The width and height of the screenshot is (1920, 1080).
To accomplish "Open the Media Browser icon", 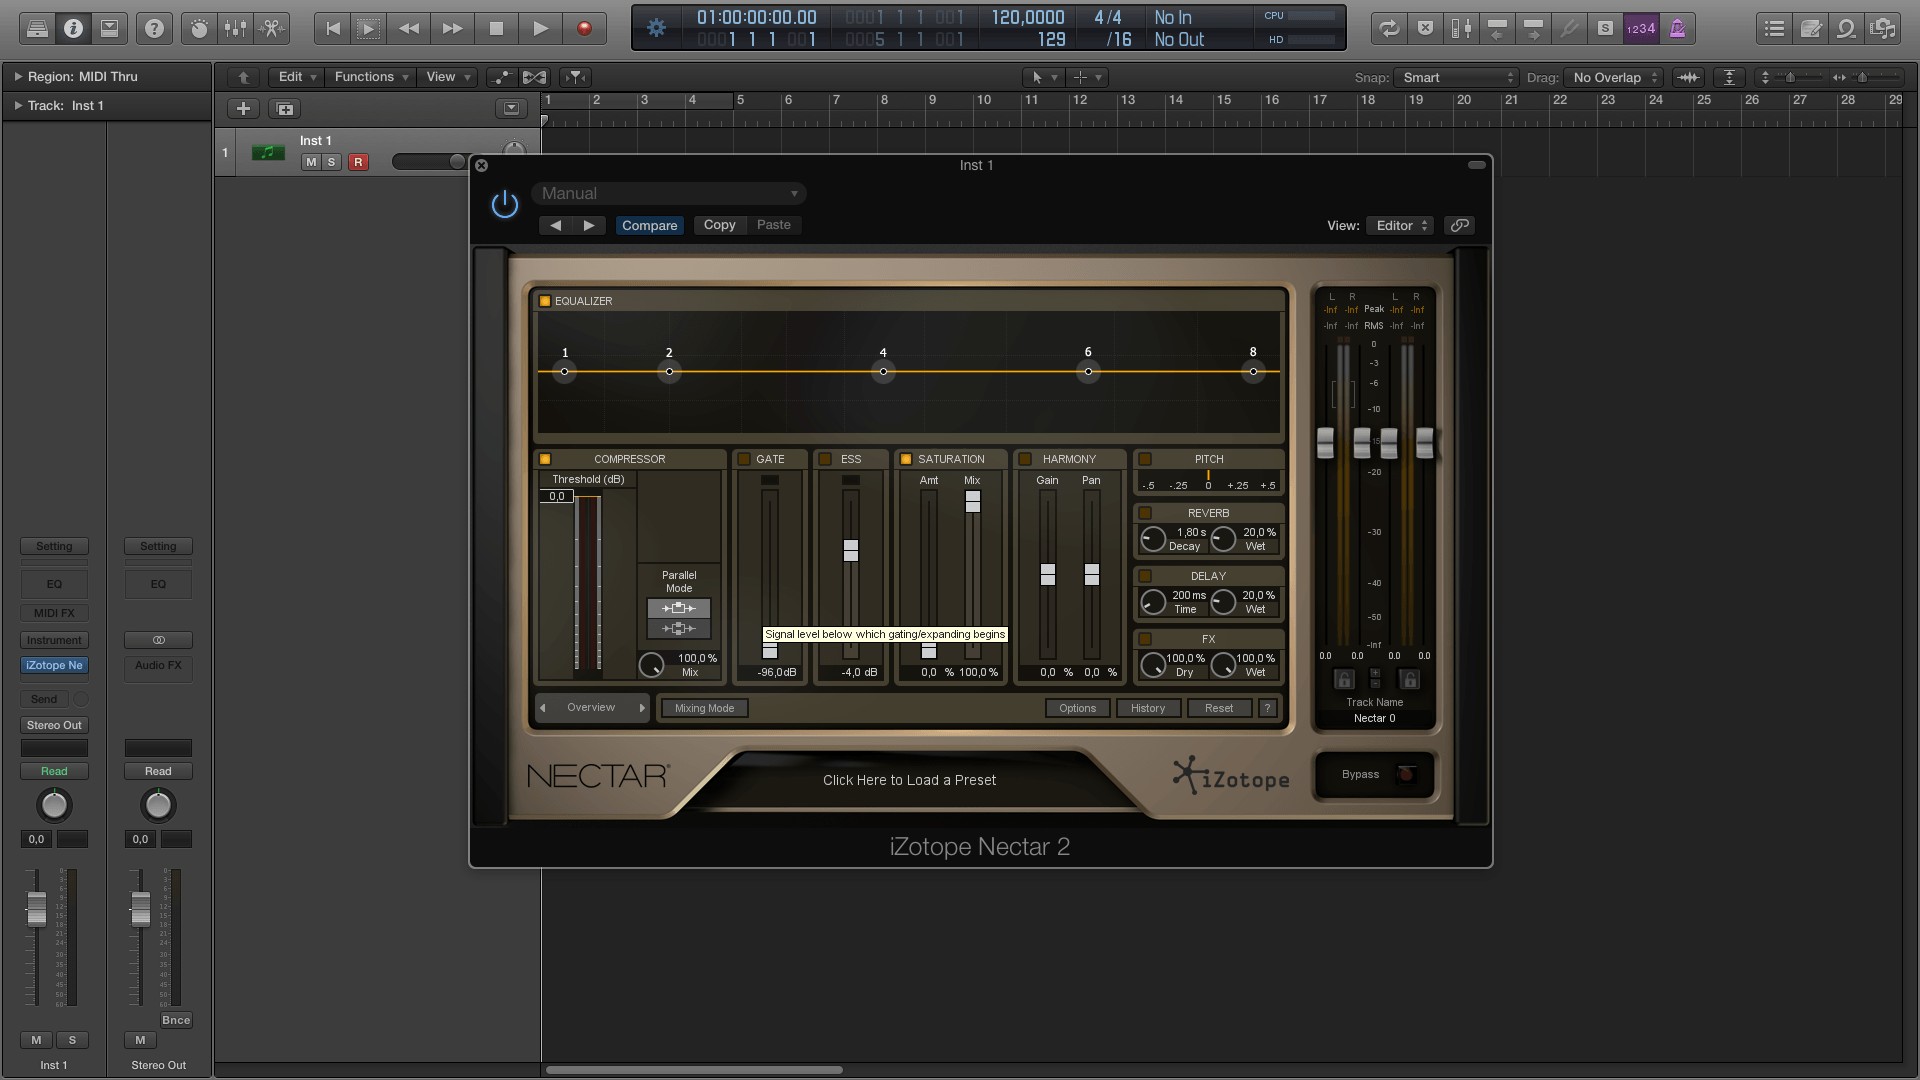I will (1883, 29).
